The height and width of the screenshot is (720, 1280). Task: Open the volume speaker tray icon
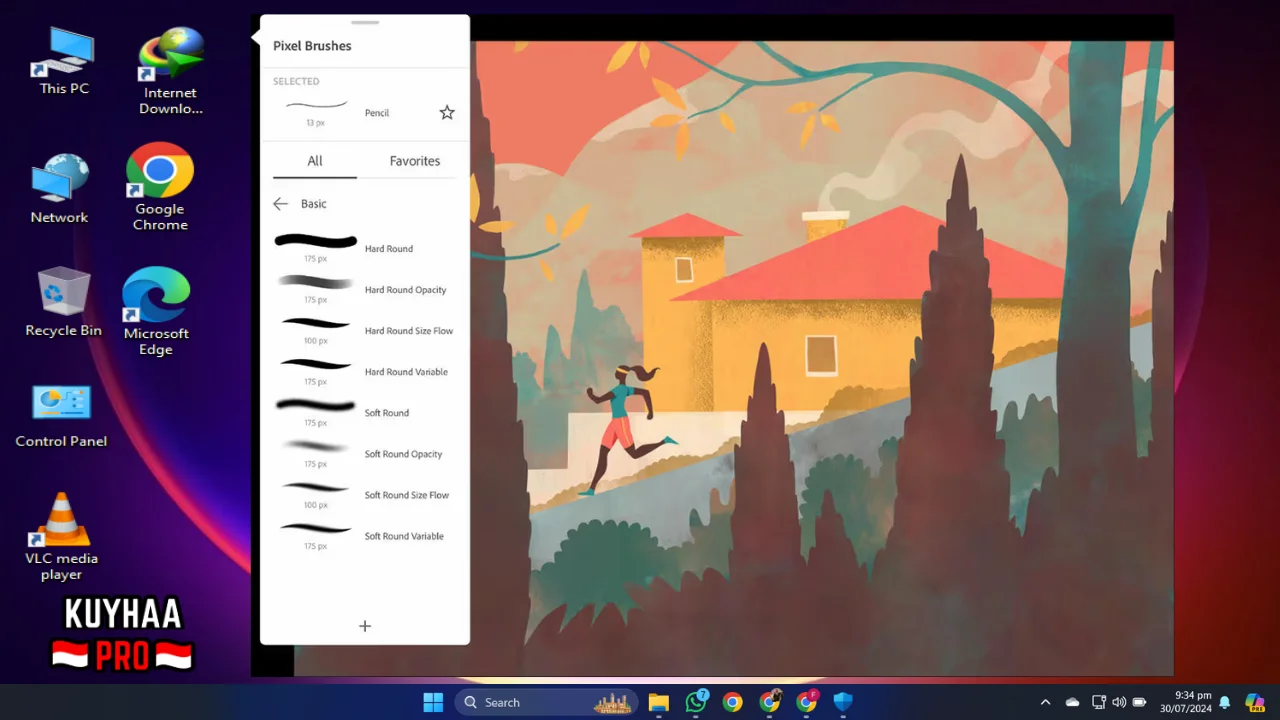click(1119, 702)
